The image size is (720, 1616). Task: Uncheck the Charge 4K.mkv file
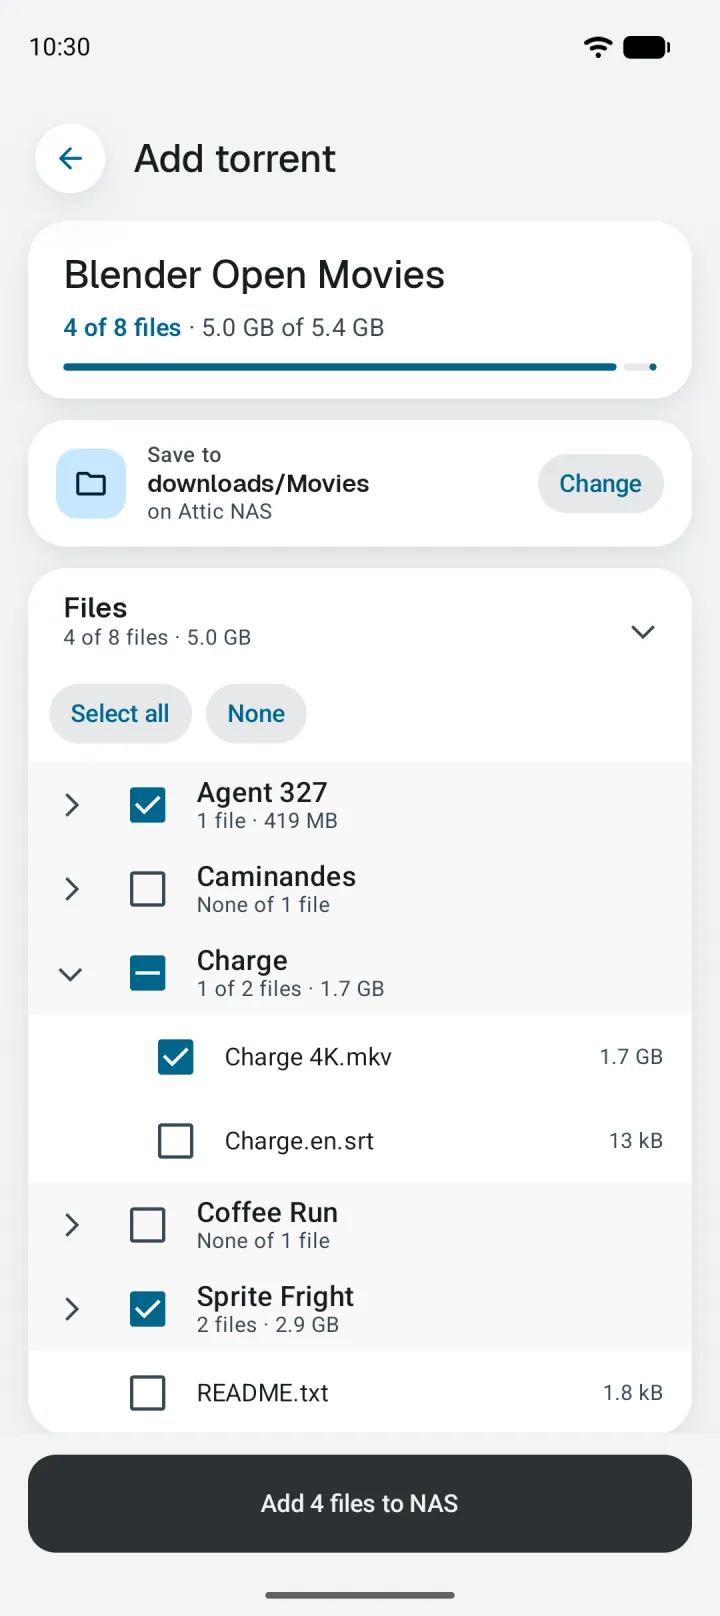176,1057
